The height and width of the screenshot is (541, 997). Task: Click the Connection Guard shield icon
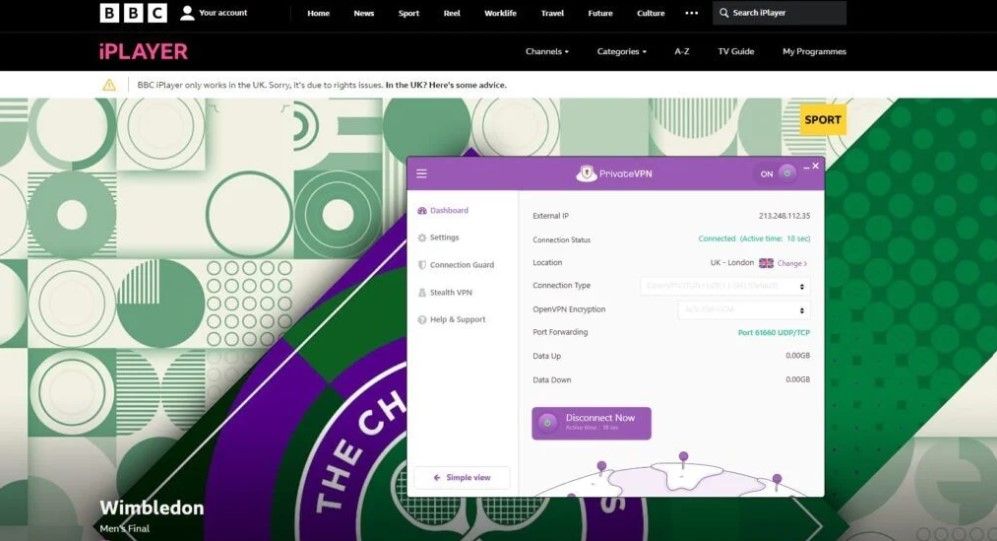(422, 265)
